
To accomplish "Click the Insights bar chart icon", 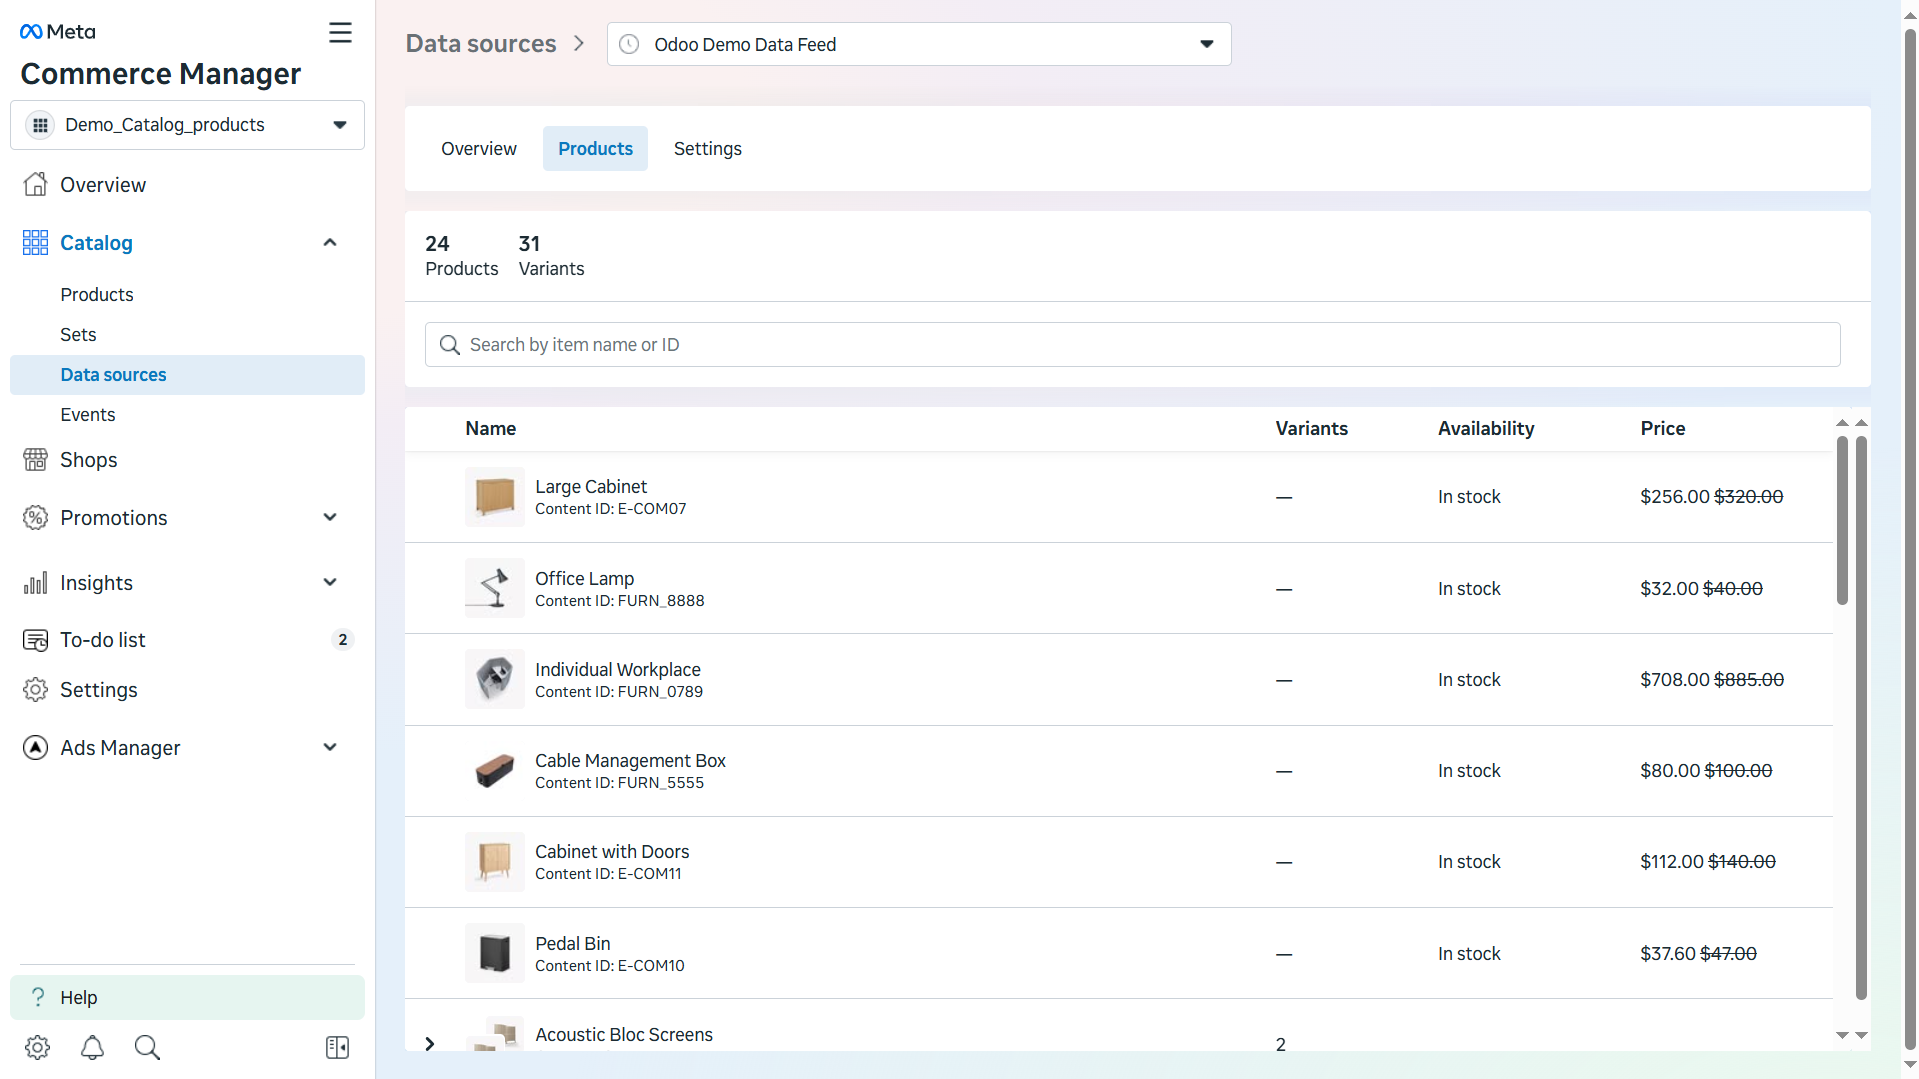I will [x=35, y=582].
